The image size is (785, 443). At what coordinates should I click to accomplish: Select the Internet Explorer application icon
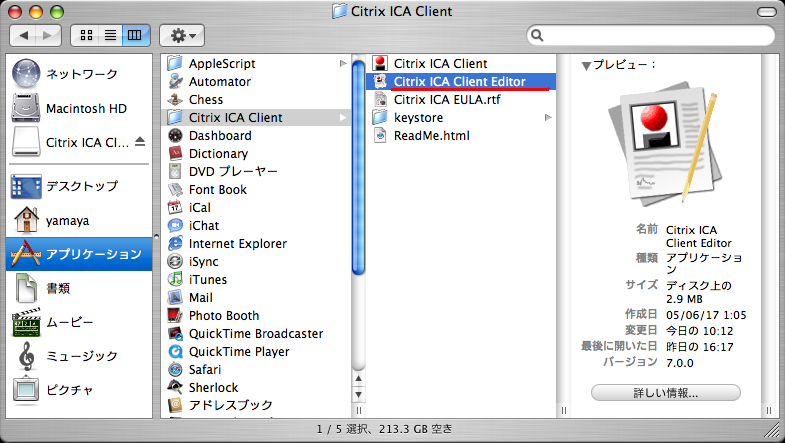pyautogui.click(x=175, y=244)
